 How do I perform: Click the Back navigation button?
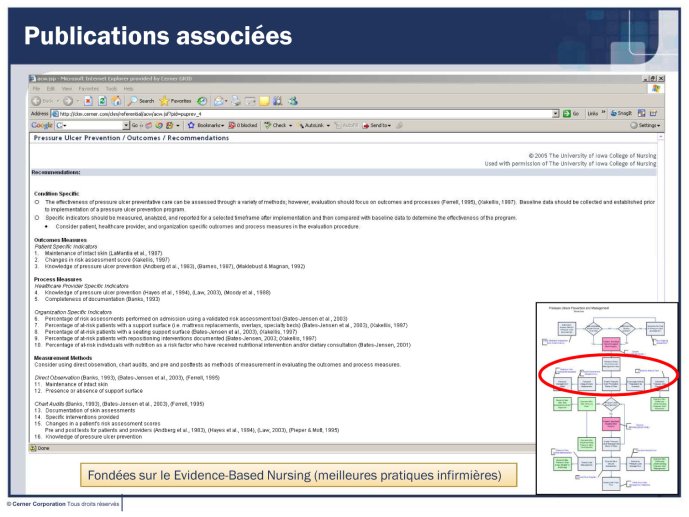click(x=42, y=101)
